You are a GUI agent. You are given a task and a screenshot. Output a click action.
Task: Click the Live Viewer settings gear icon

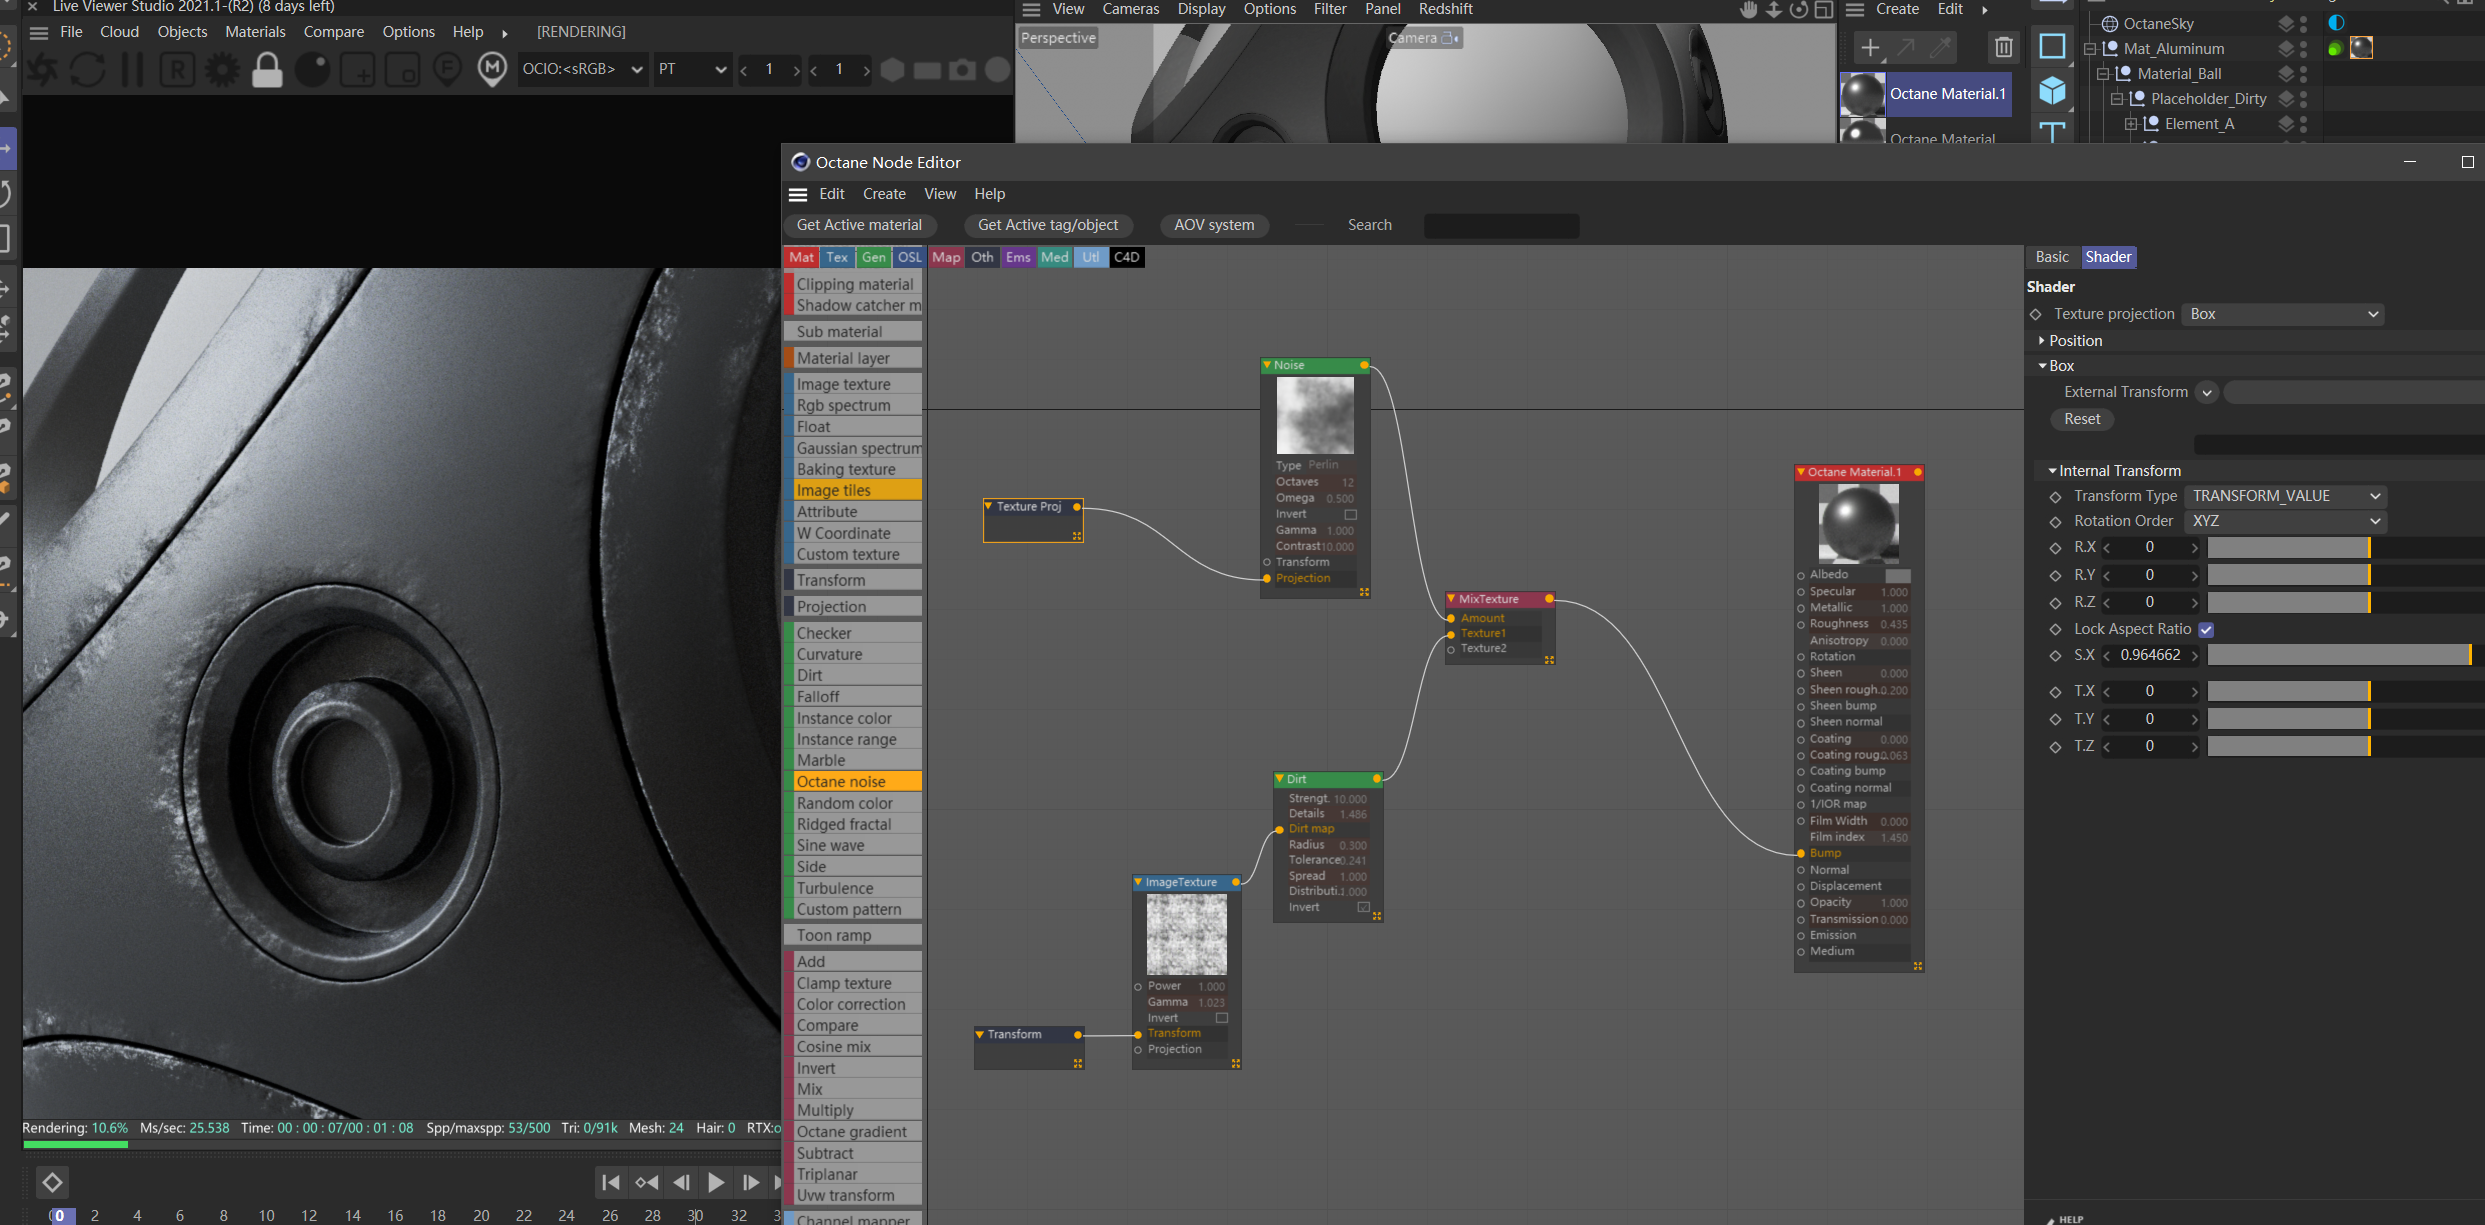(222, 70)
